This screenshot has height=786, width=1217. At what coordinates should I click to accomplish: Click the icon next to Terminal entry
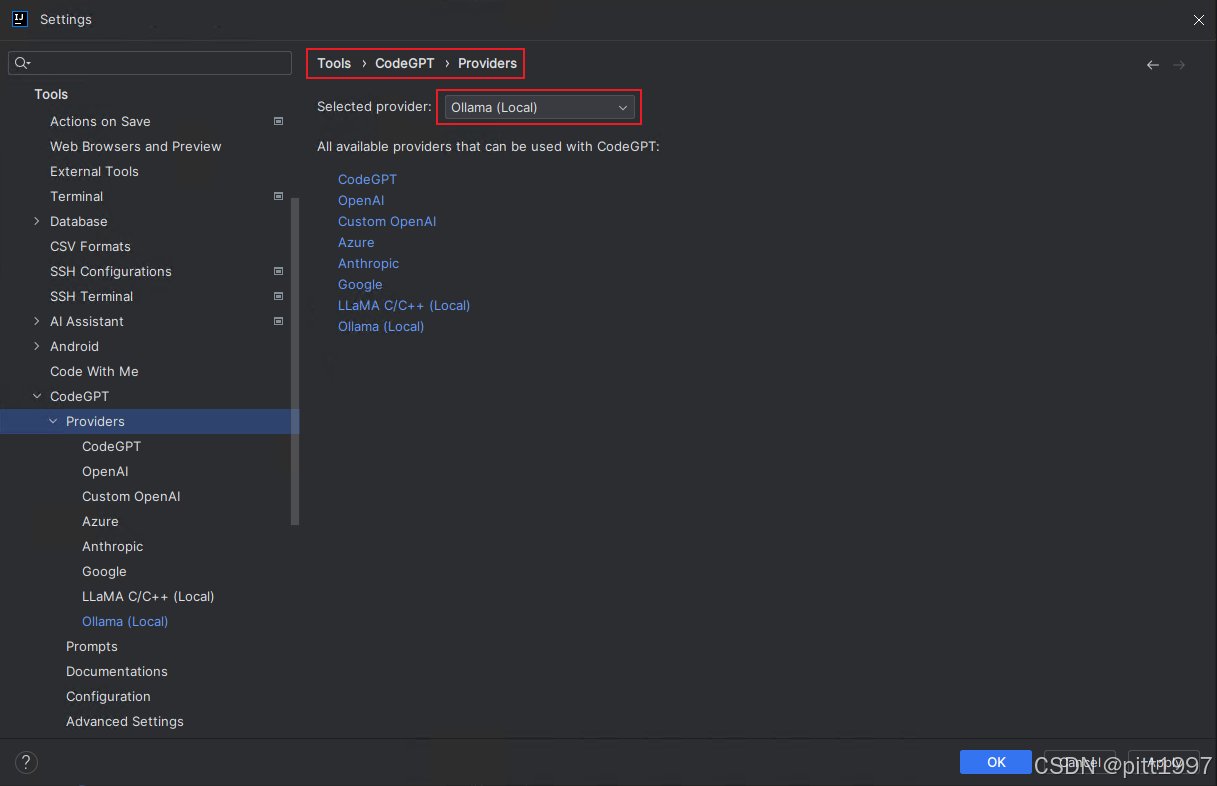click(x=278, y=196)
